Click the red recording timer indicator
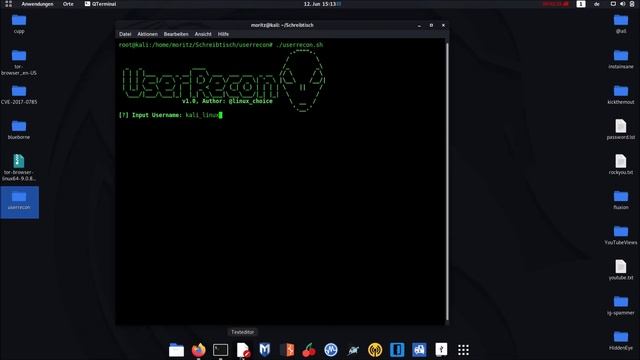 click(556, 4)
